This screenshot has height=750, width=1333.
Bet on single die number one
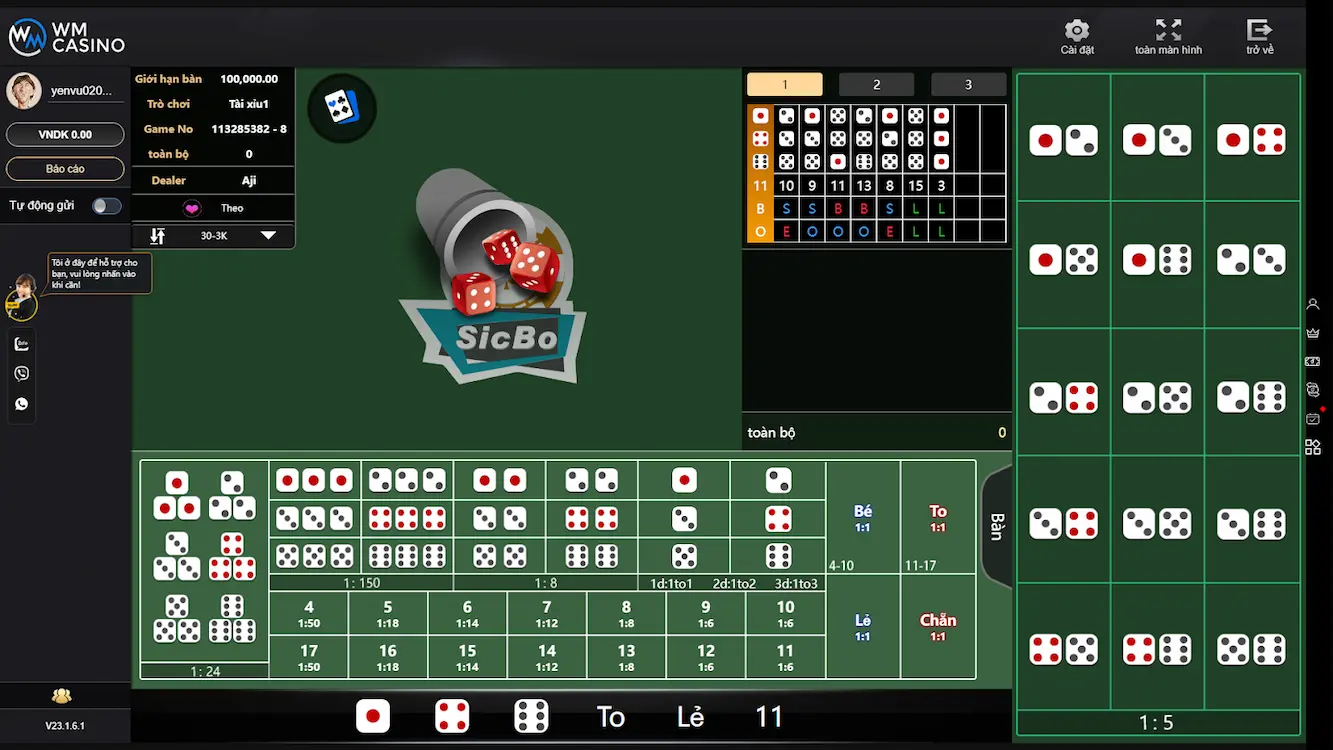[684, 481]
